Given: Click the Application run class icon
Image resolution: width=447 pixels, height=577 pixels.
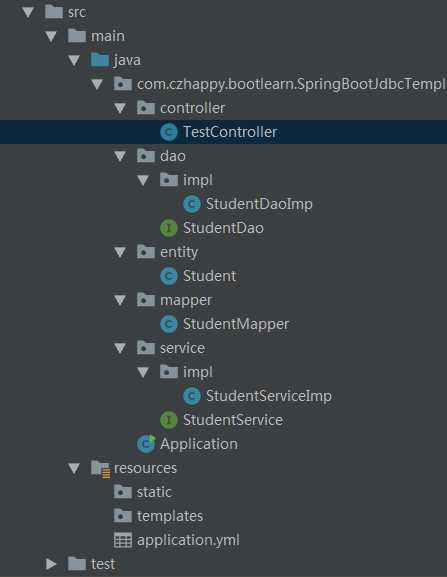Looking at the screenshot, I should (x=146, y=444).
